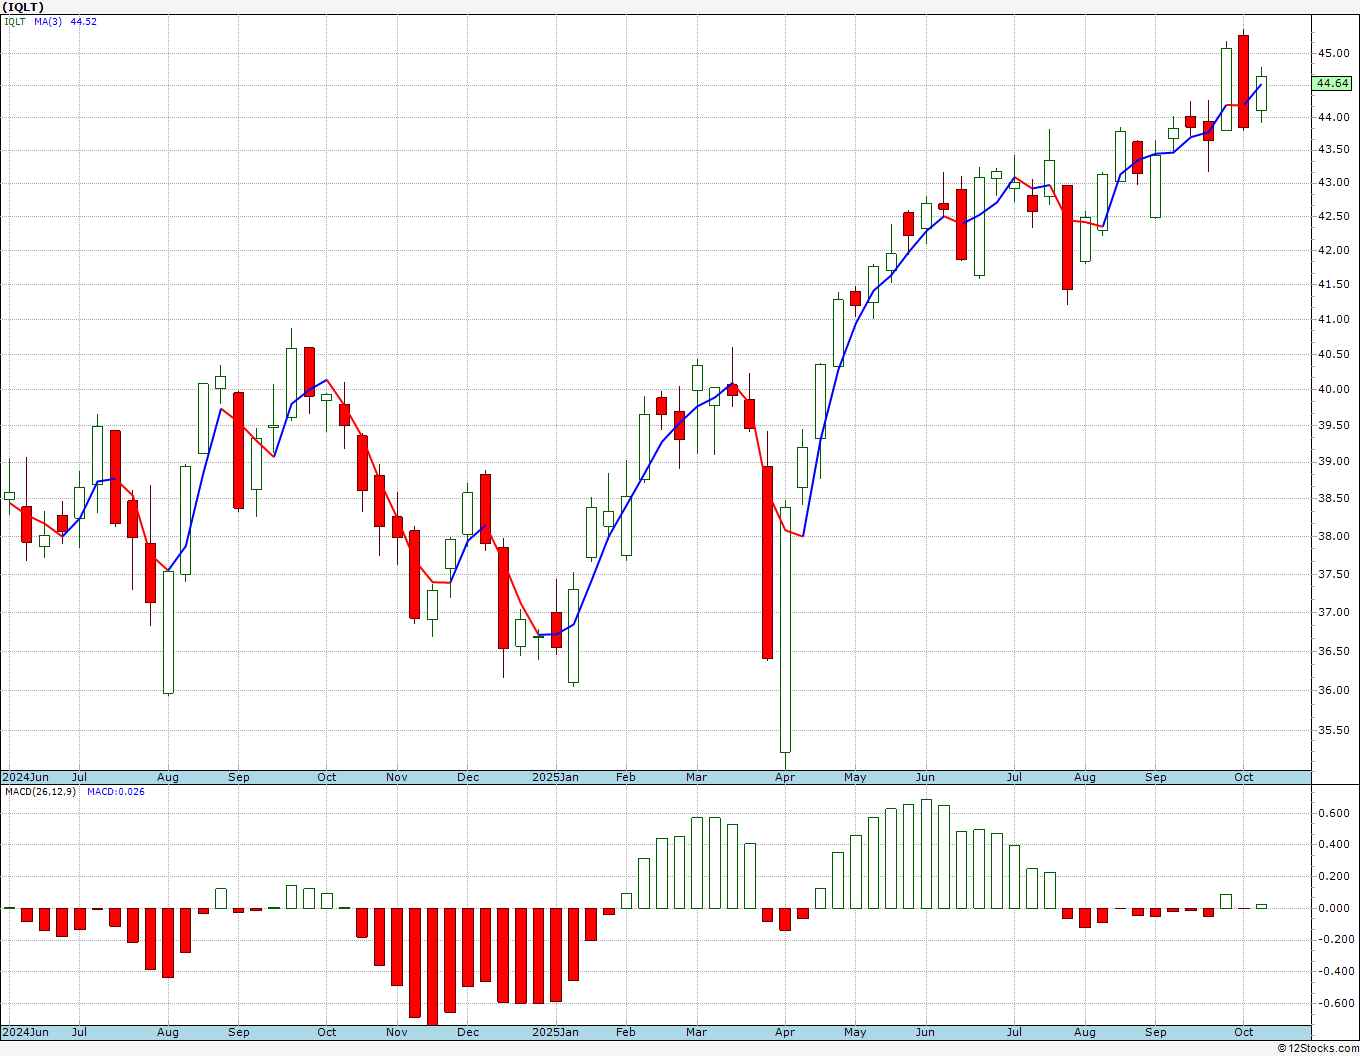Click the 45.00 price axis label
The height and width of the screenshot is (1056, 1360).
pos(1333,53)
